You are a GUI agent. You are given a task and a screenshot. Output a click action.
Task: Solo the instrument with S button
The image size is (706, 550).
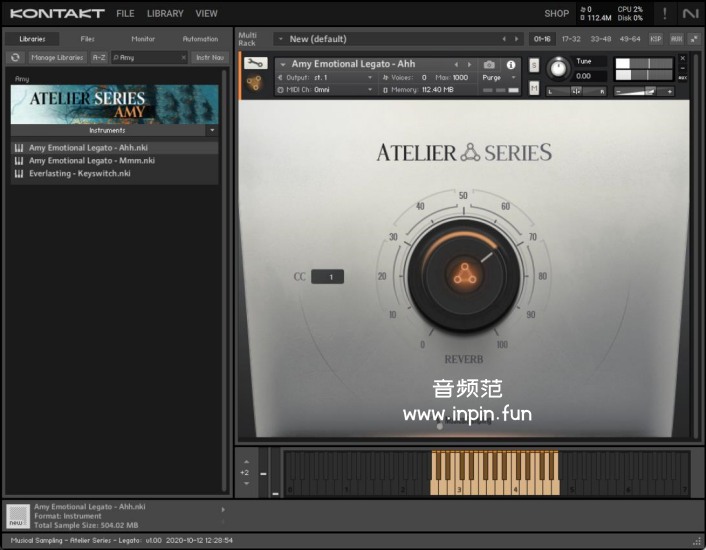tap(534, 65)
